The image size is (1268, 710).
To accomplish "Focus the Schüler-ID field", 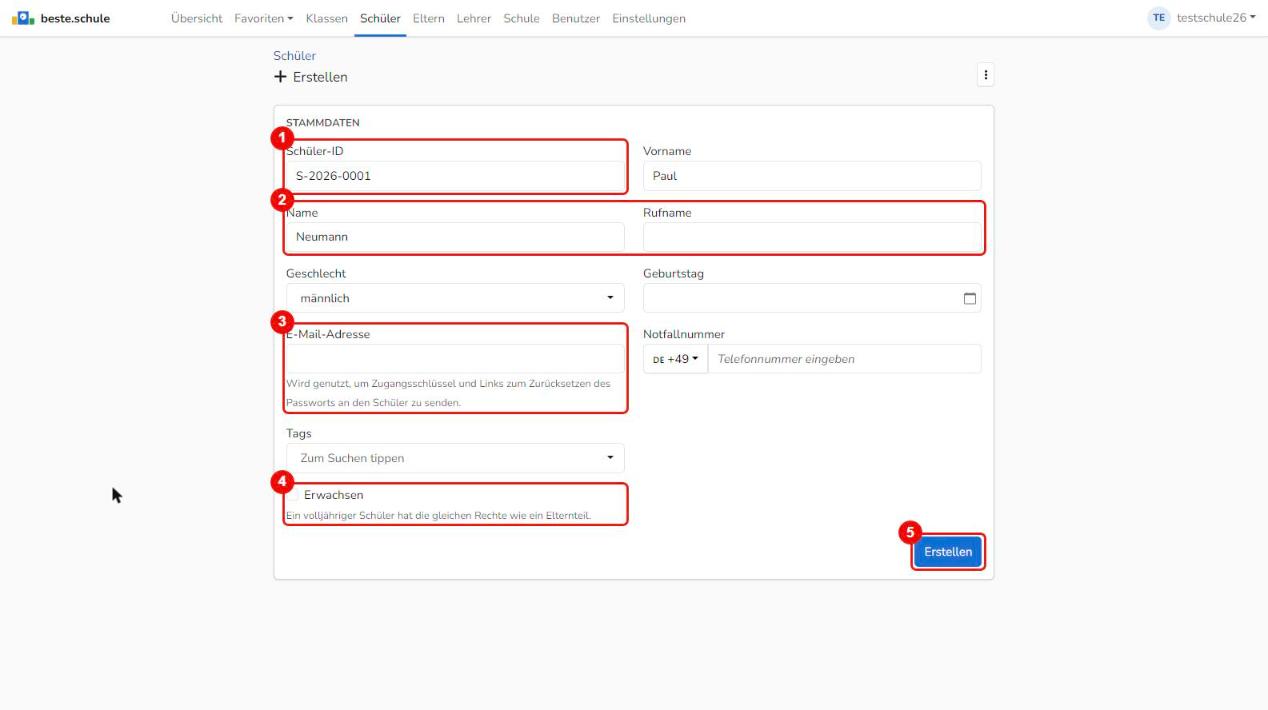I will pos(455,176).
